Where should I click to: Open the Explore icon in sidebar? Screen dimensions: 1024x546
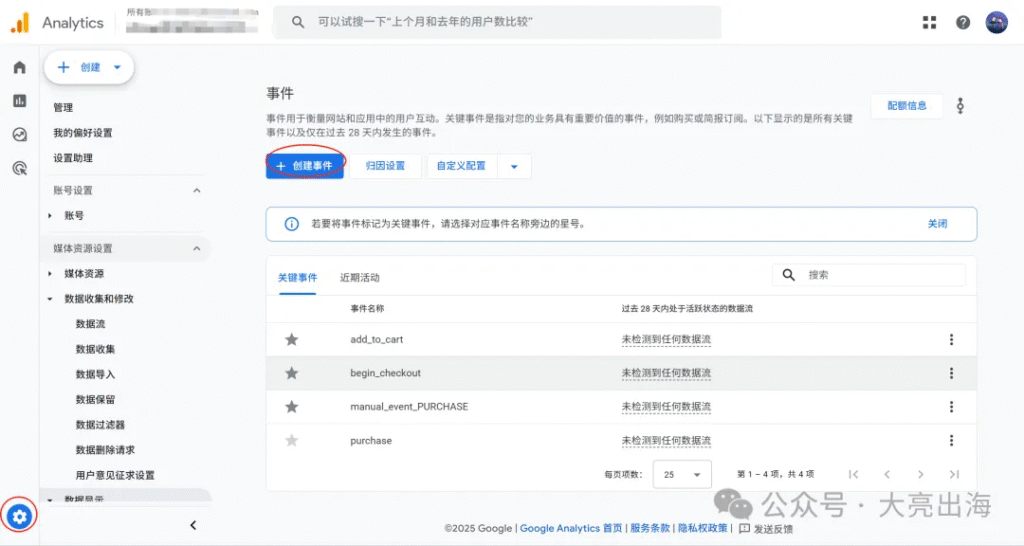coord(19,135)
